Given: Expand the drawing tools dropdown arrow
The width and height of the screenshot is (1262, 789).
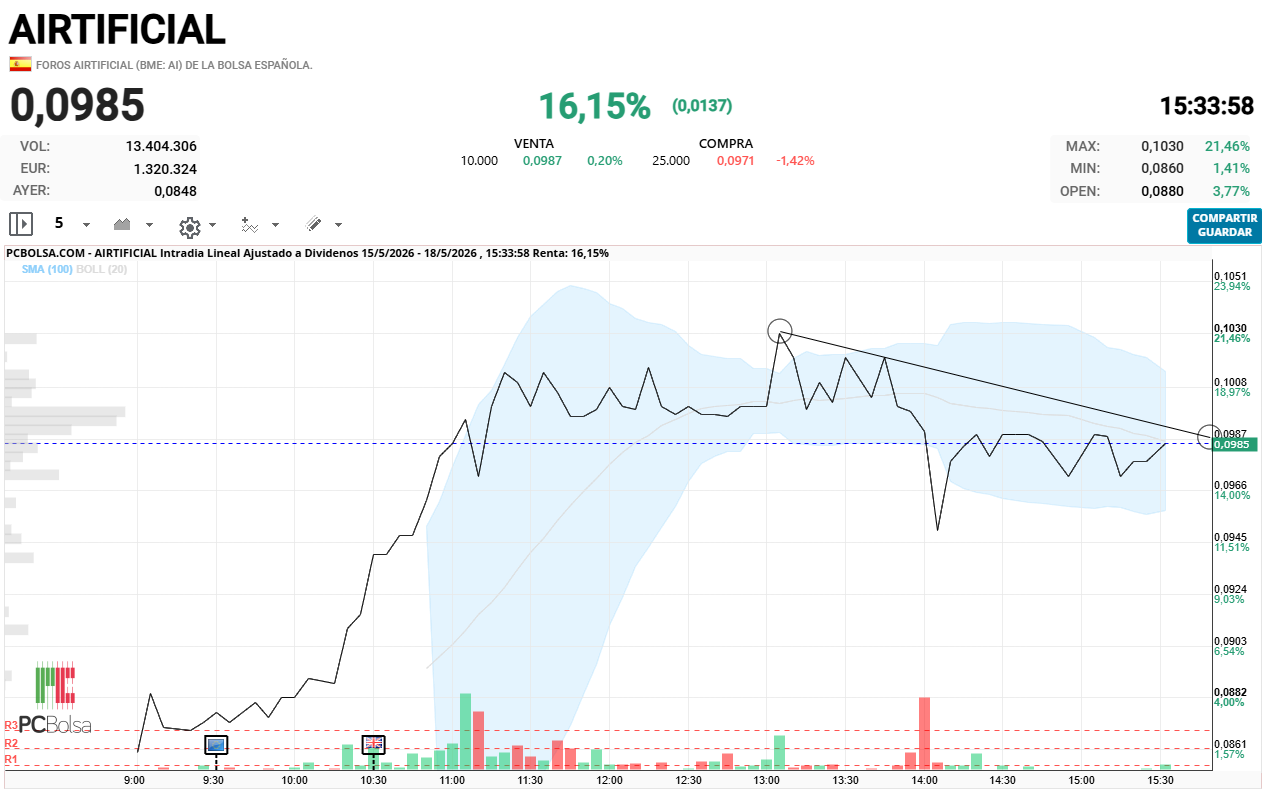Looking at the screenshot, I should (339, 225).
